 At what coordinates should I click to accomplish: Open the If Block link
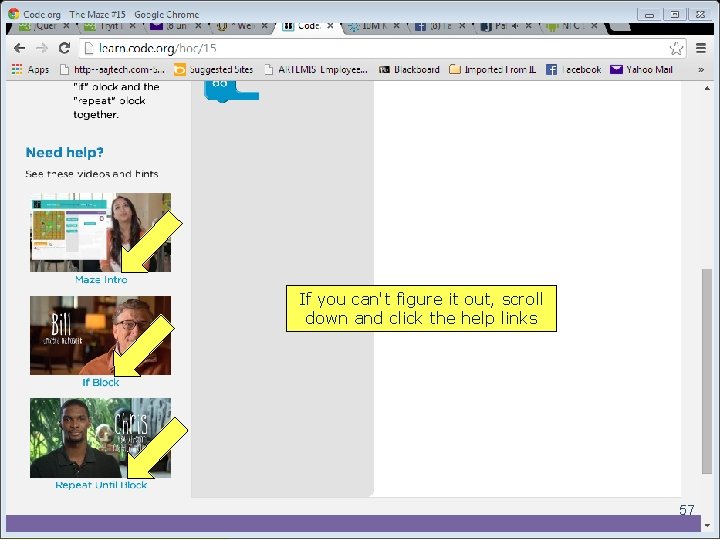101,382
